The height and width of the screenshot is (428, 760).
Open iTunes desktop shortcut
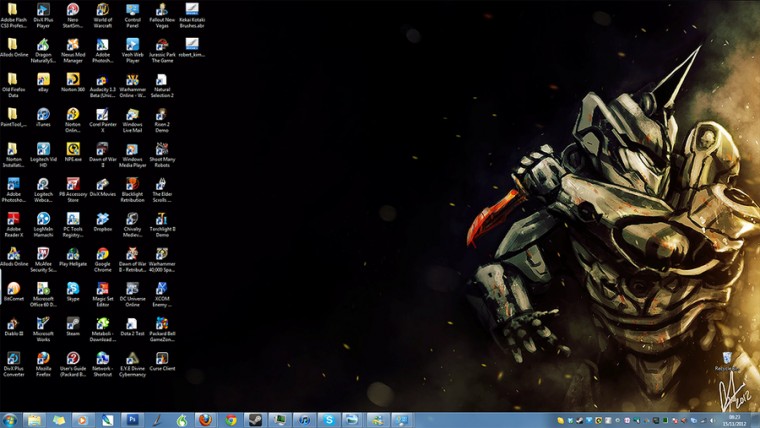pyautogui.click(x=43, y=117)
